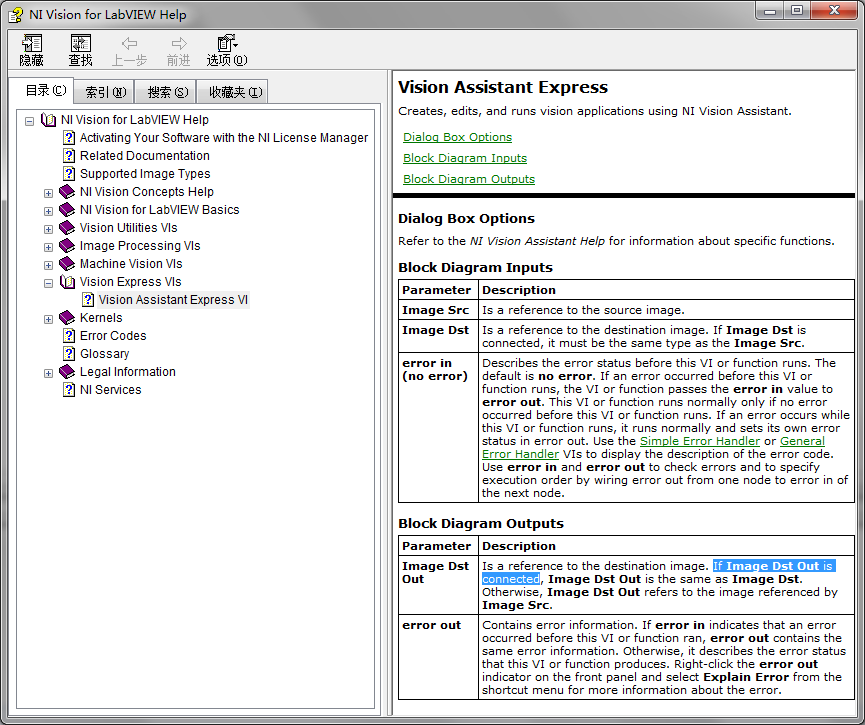
Task: Select the Supported Image Types topic
Action: coord(145,174)
